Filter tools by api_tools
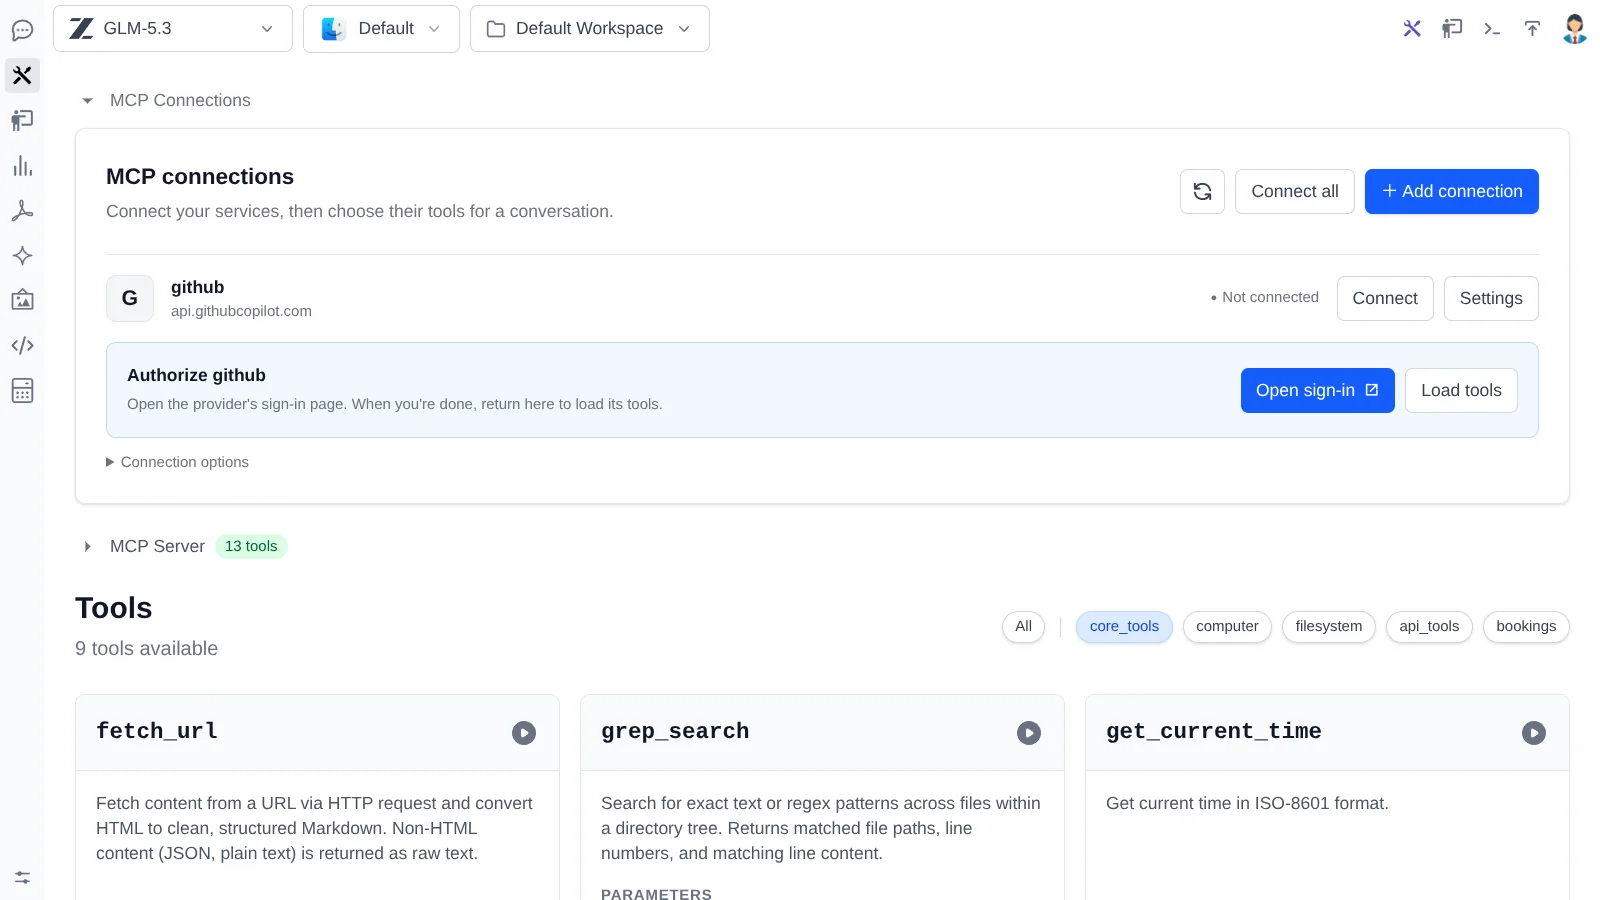 pyautogui.click(x=1429, y=627)
